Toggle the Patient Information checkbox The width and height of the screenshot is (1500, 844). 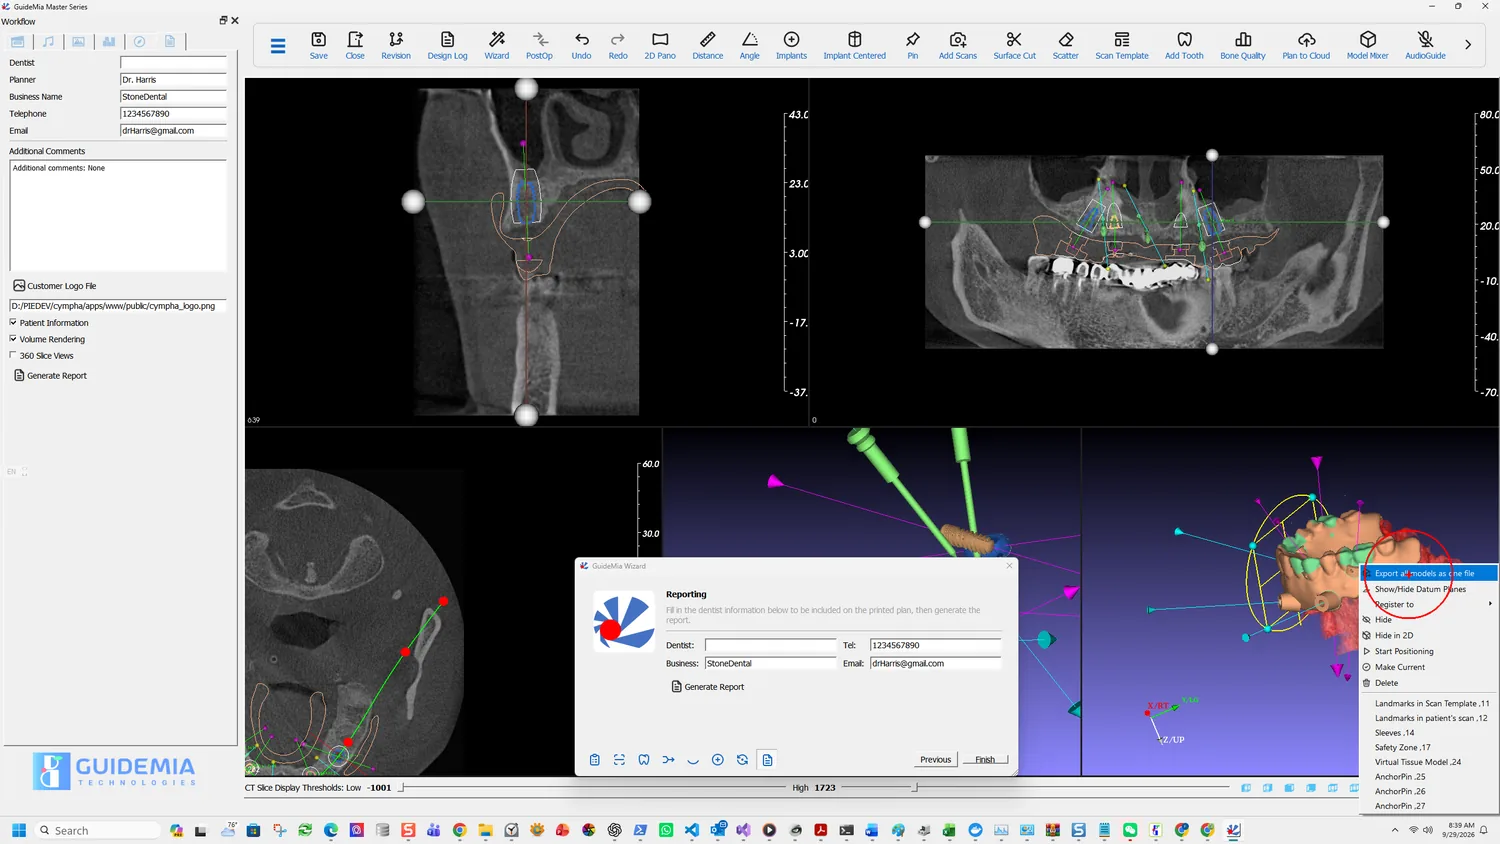click(x=13, y=322)
